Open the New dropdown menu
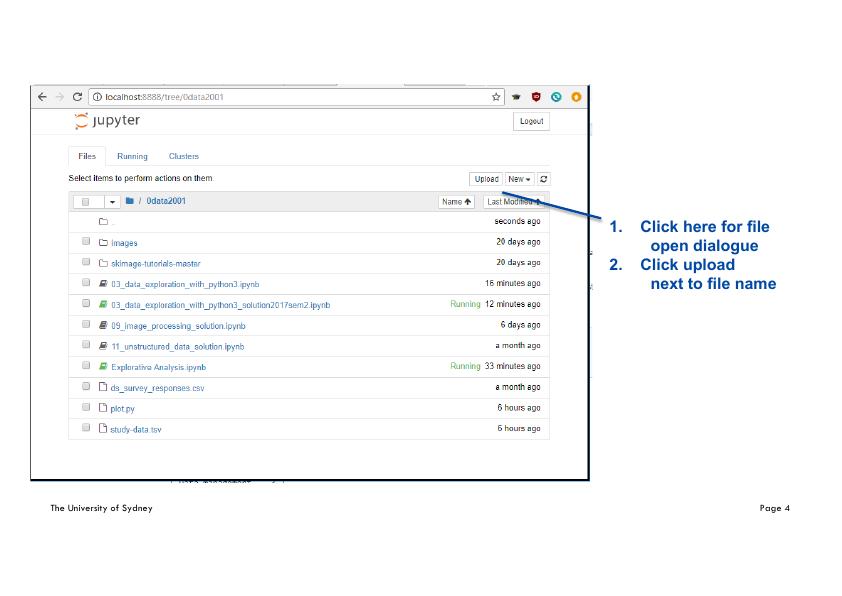Viewport: 842px width, 596px height. tap(519, 179)
